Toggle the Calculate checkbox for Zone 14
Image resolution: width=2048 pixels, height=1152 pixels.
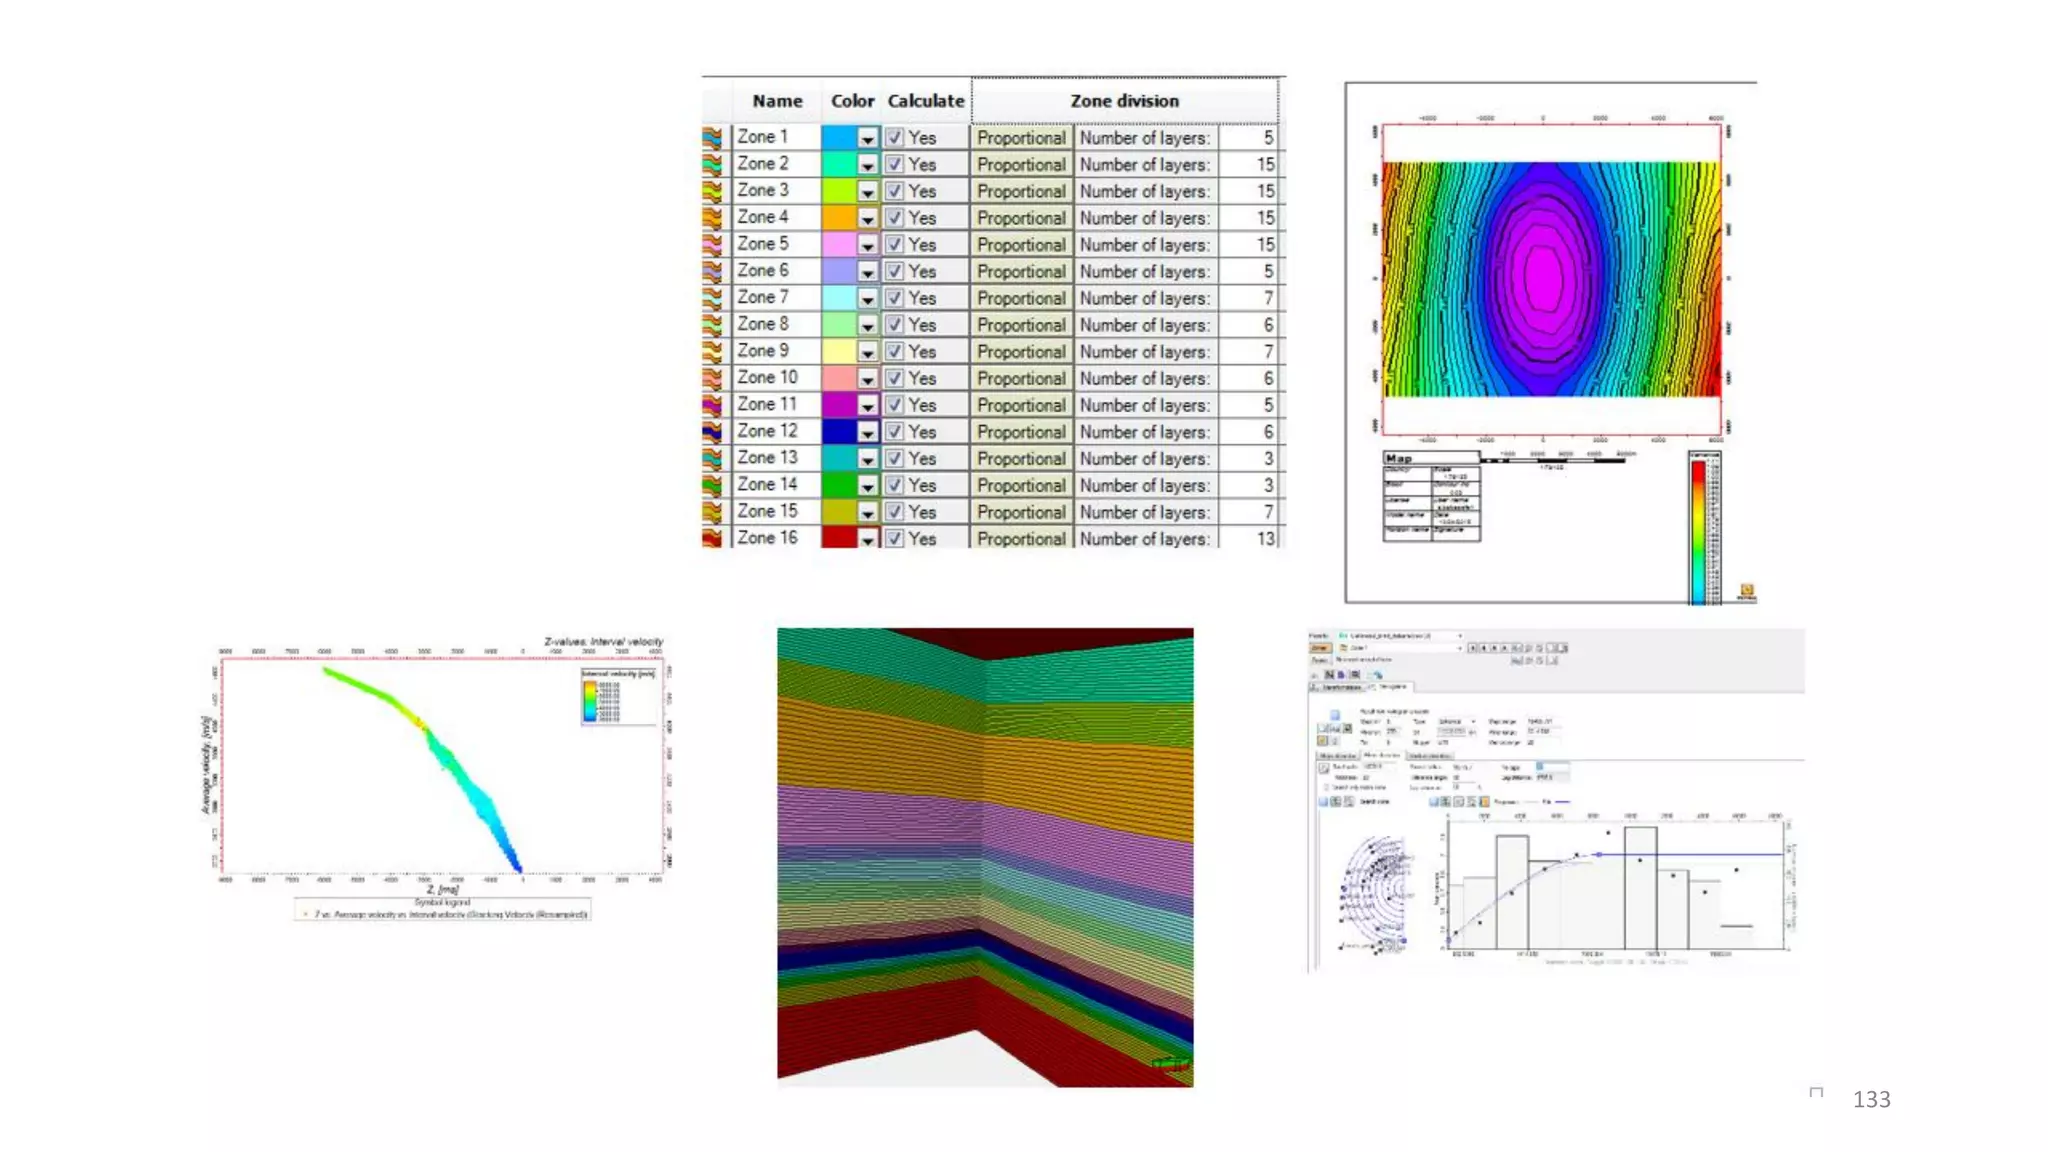point(894,485)
